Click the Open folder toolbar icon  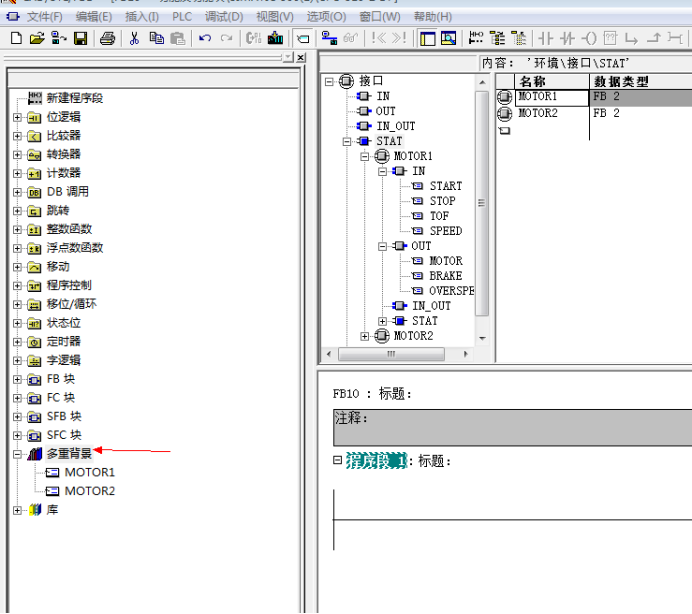click(x=37, y=38)
